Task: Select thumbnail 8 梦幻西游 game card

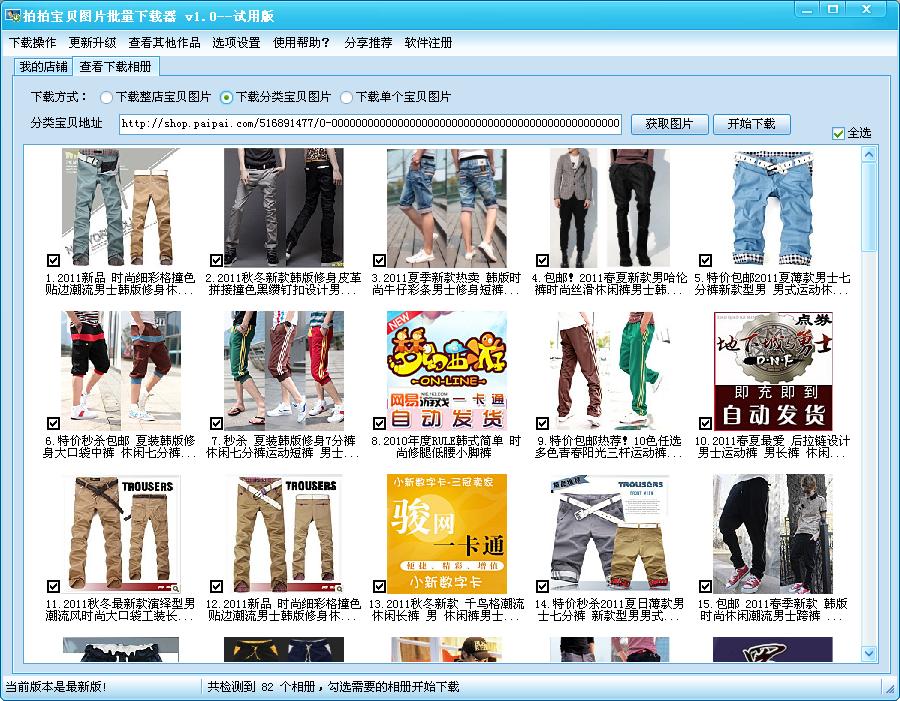Action: [447, 371]
